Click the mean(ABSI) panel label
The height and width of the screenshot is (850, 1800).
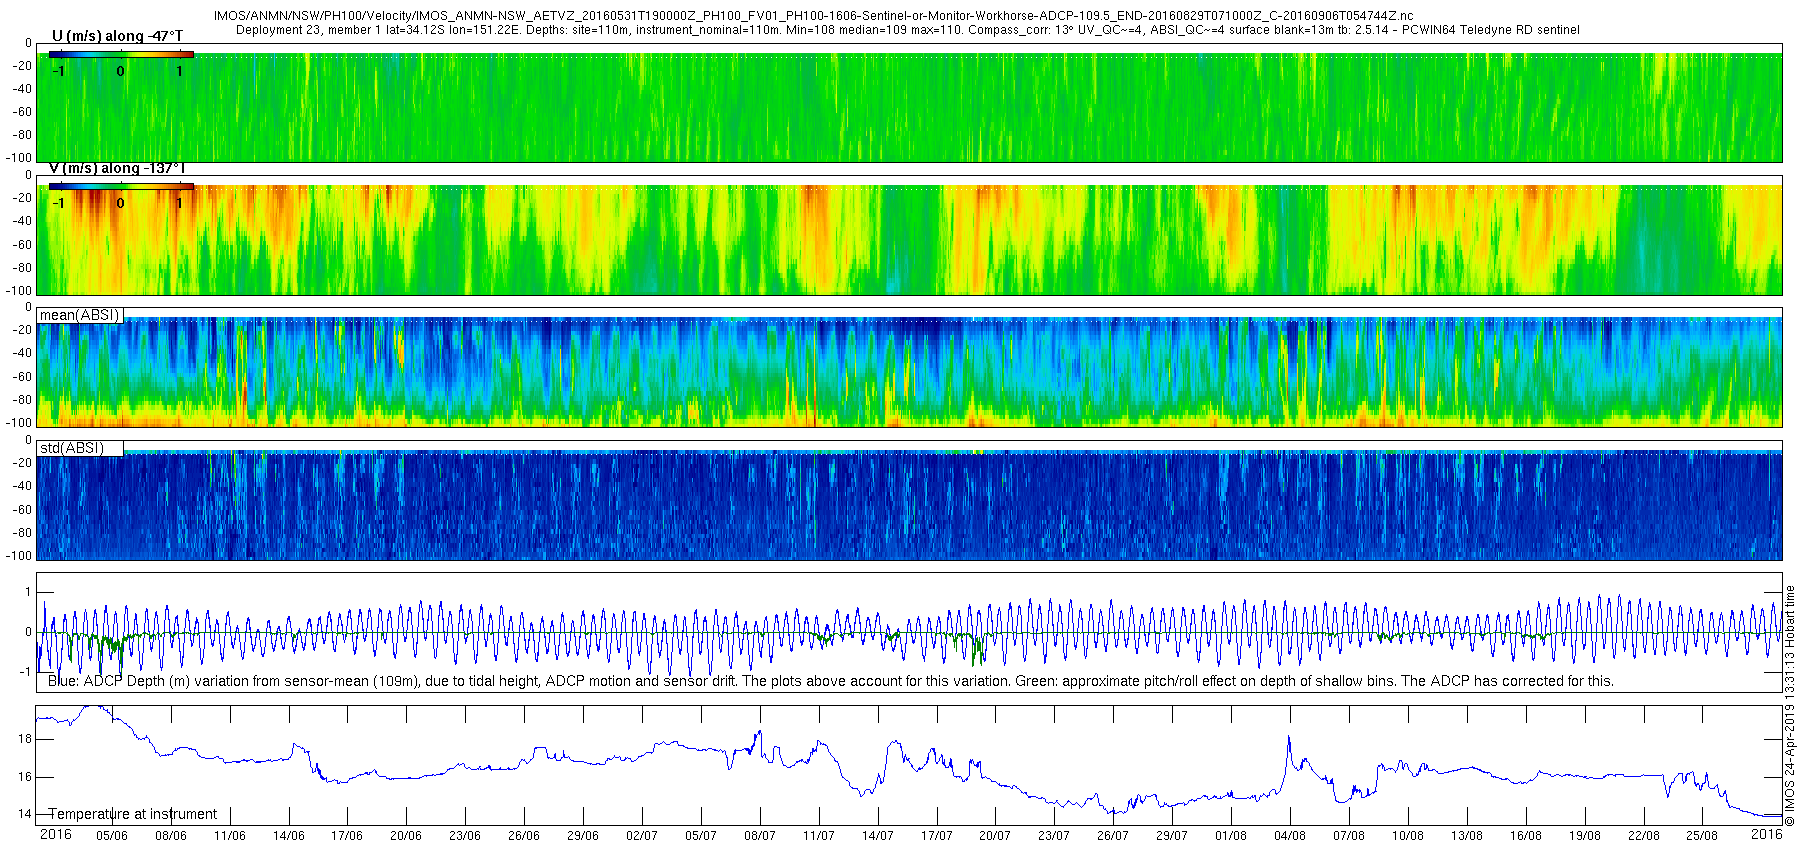80,315
